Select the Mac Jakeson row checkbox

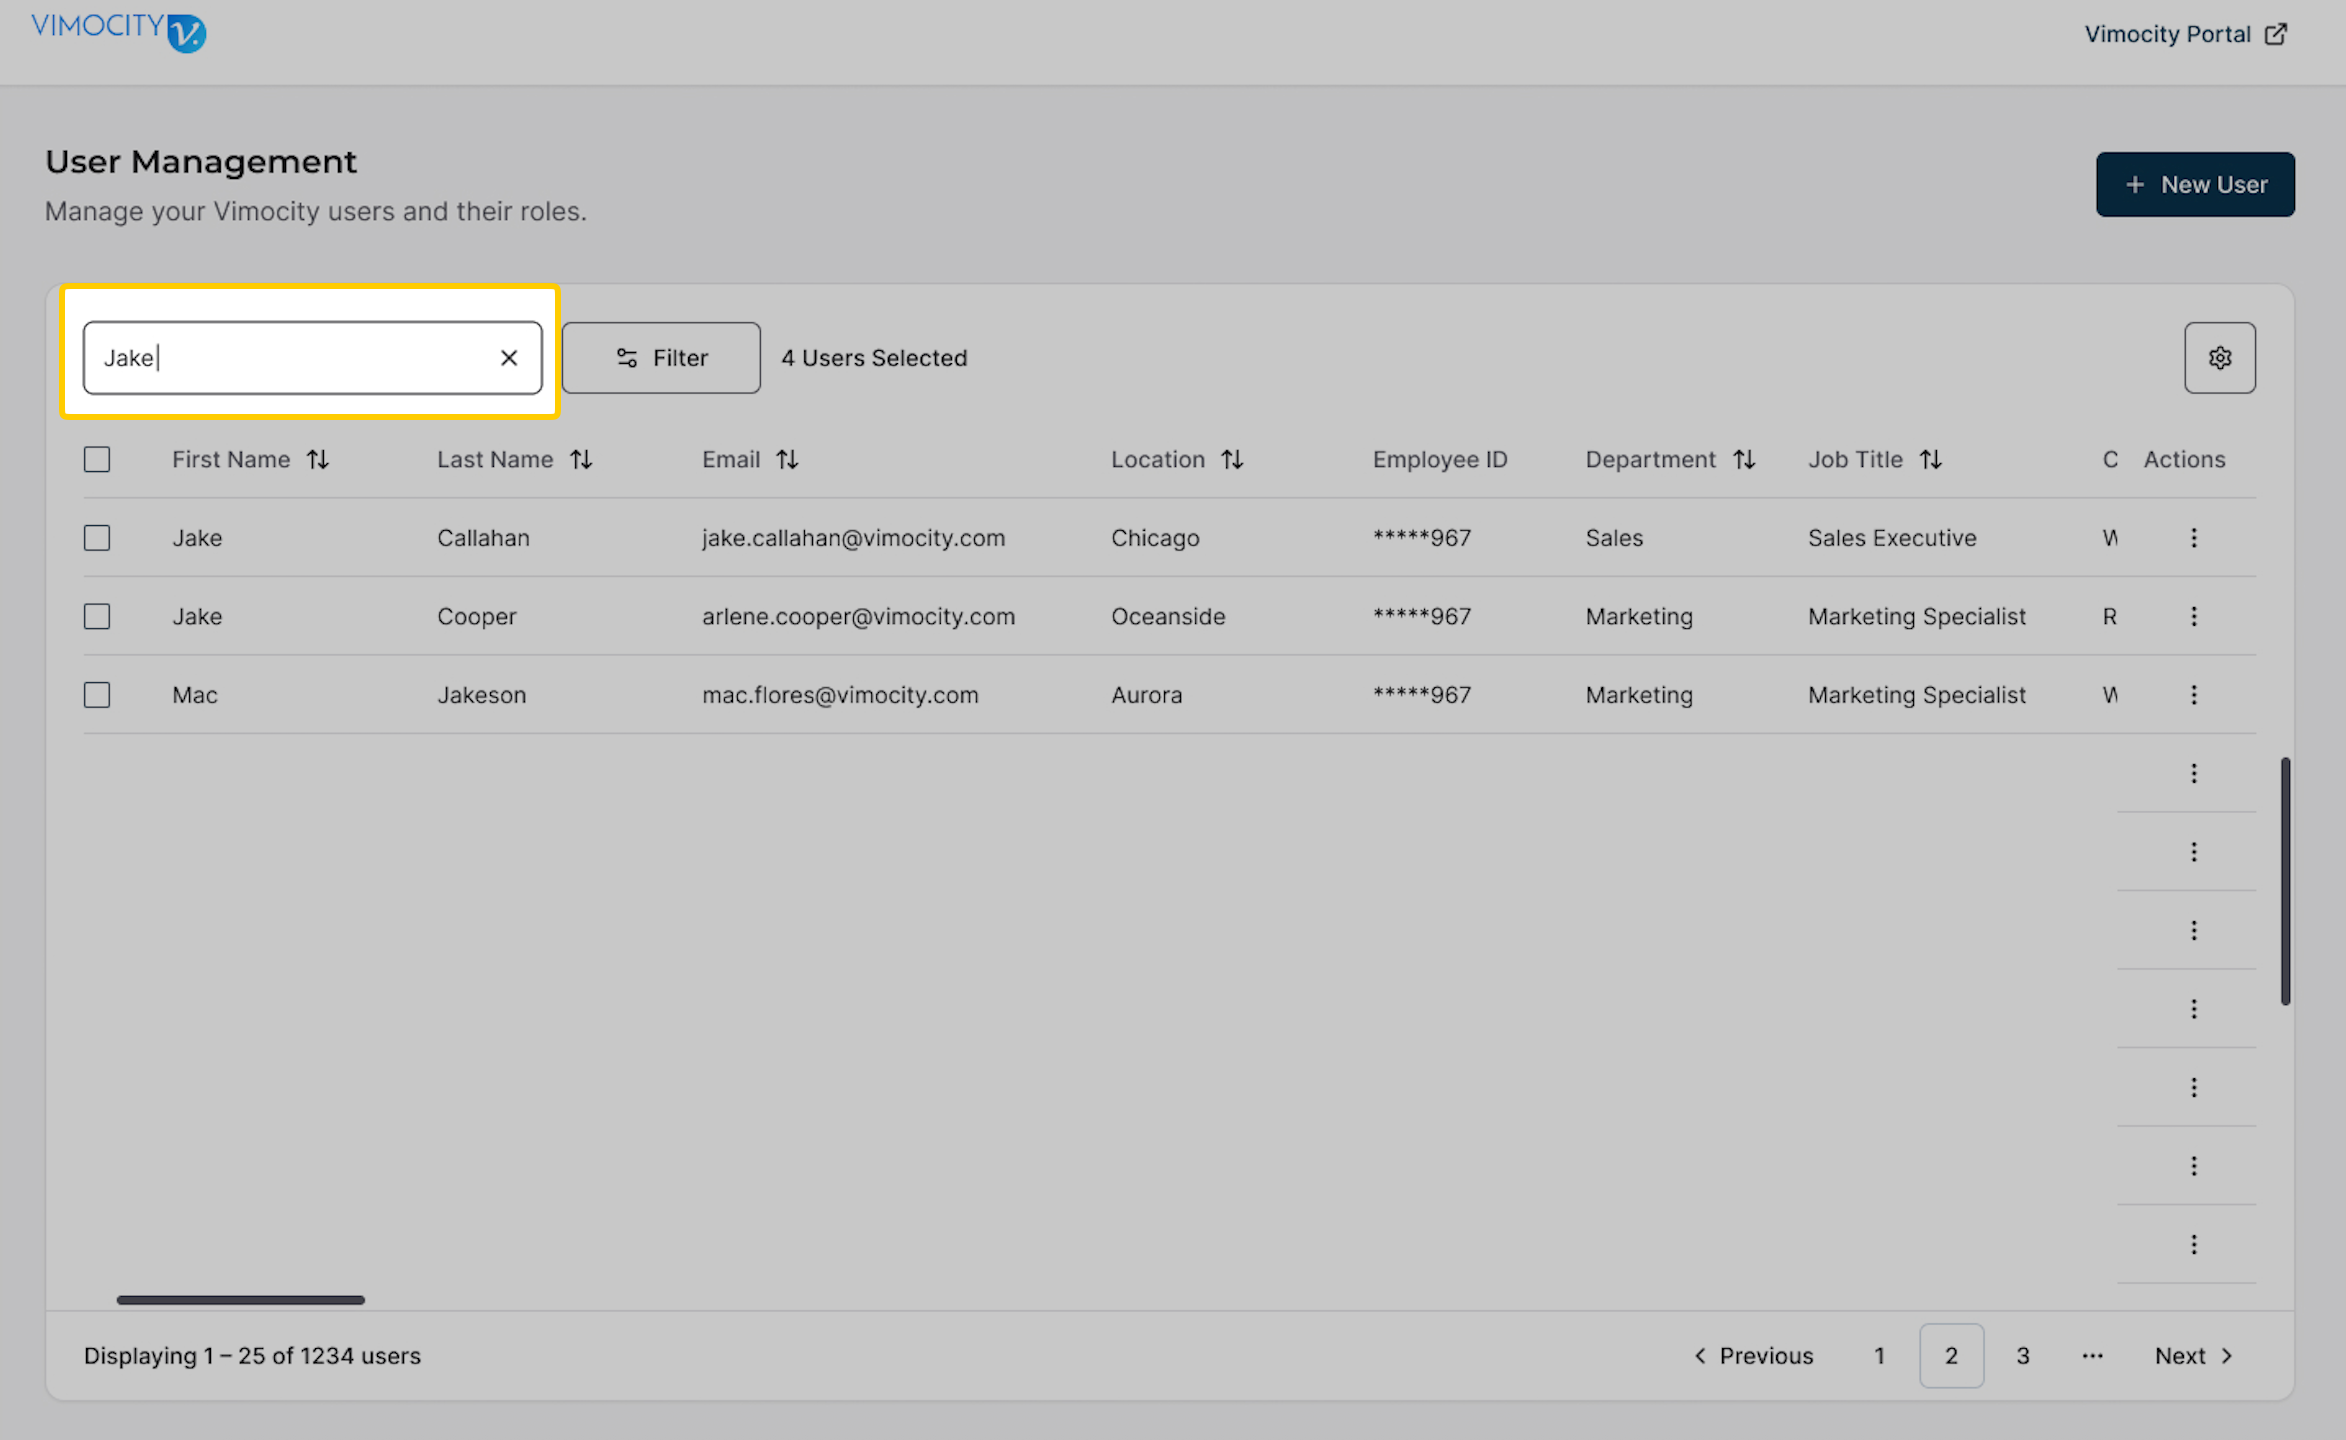97,695
